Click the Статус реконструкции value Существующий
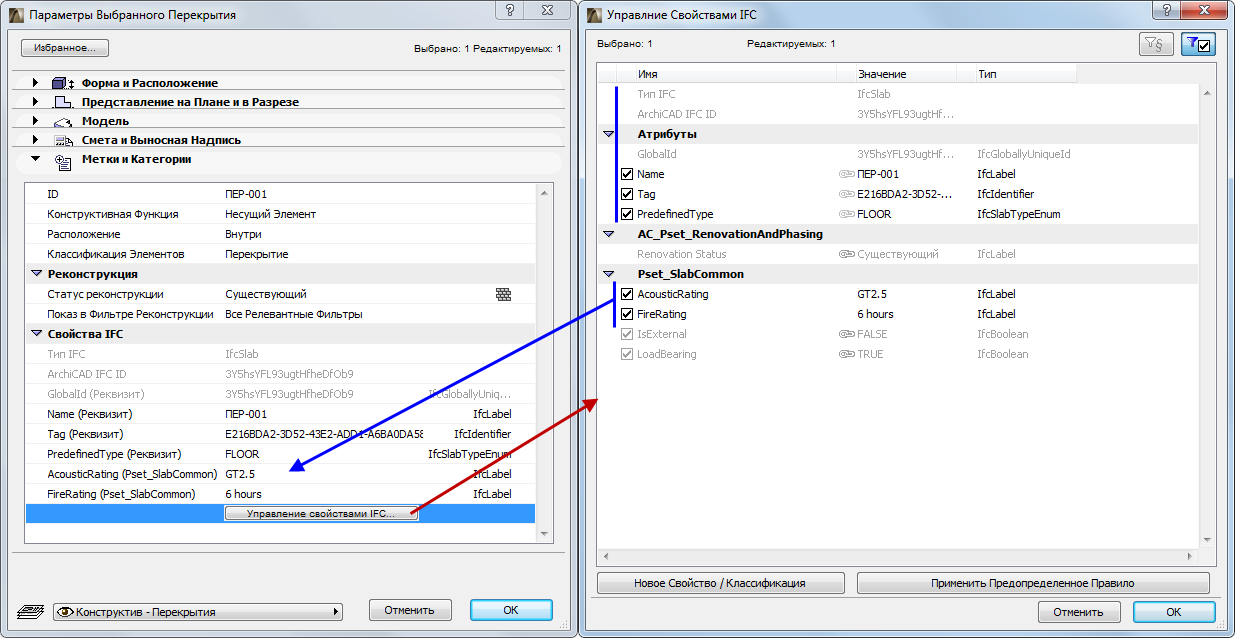This screenshot has height=638, width=1235. [266, 294]
